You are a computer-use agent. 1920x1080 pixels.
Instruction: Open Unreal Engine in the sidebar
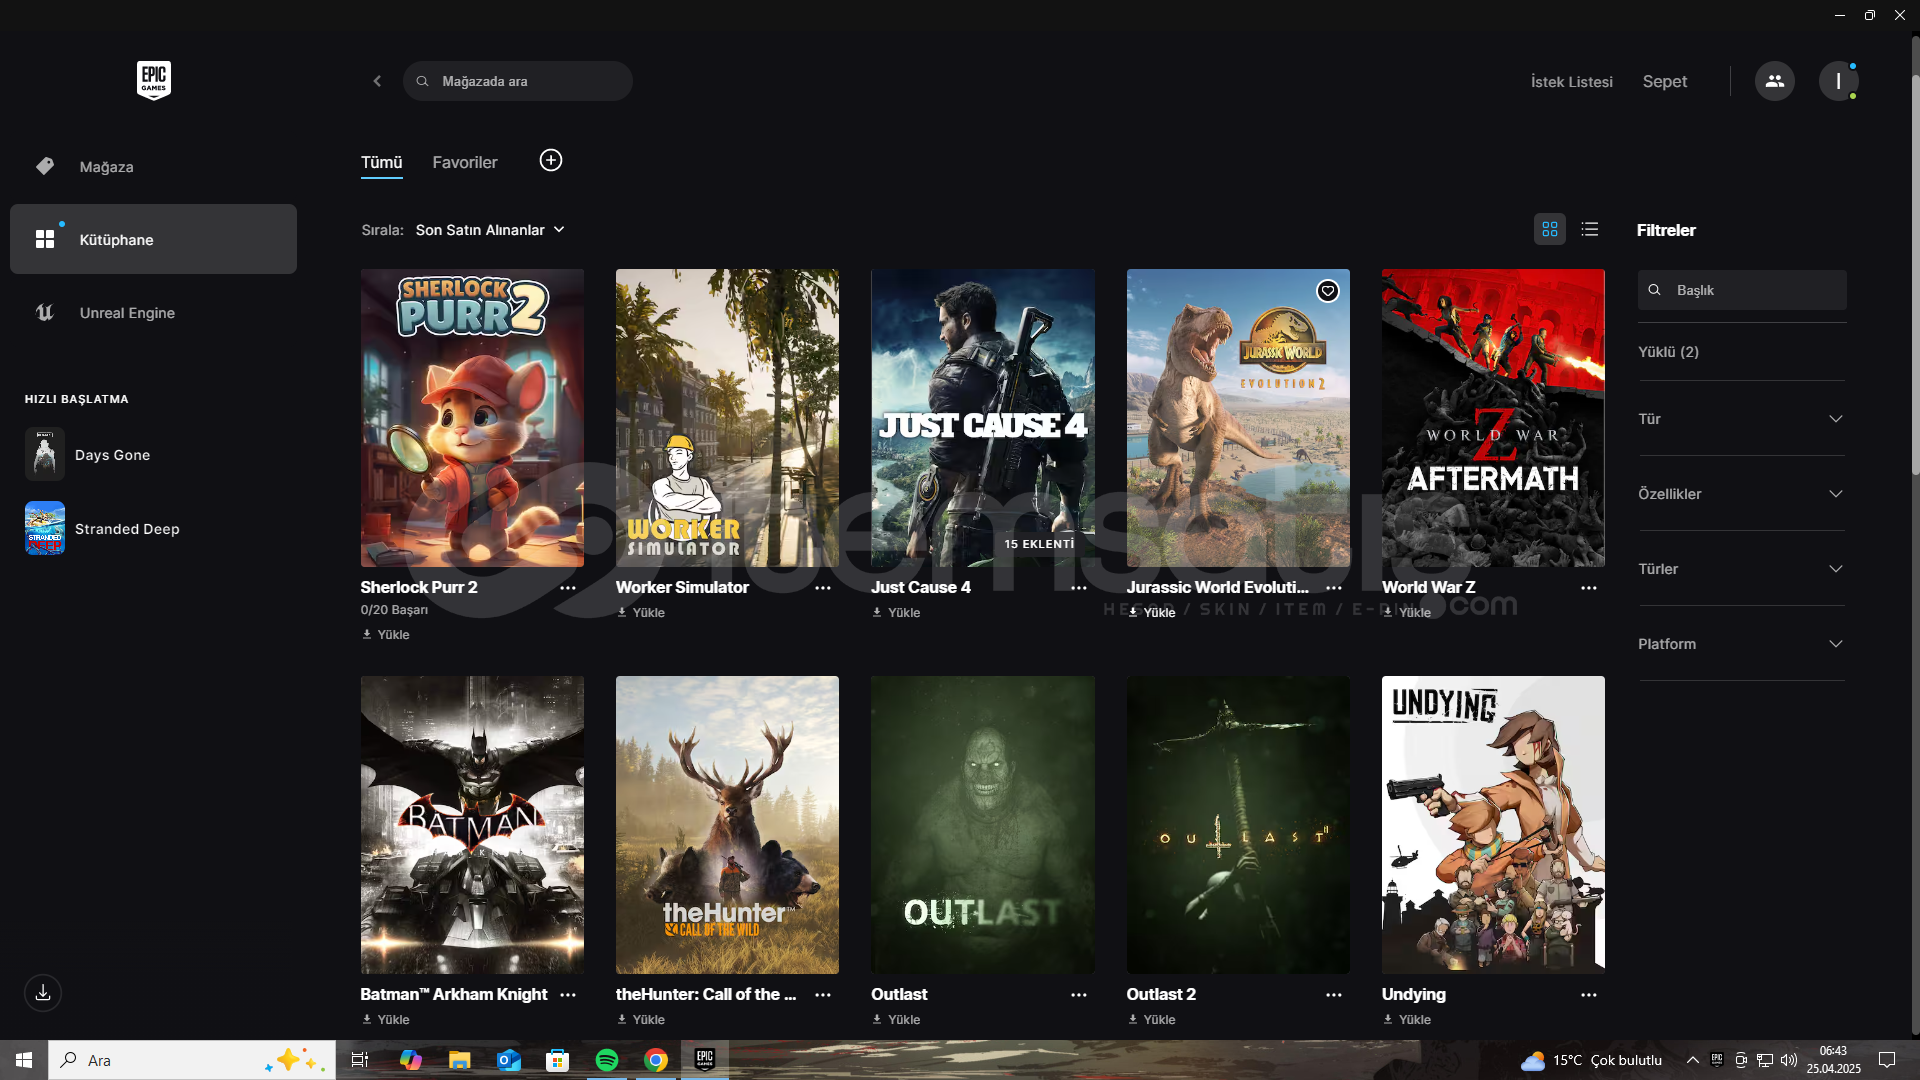153,312
